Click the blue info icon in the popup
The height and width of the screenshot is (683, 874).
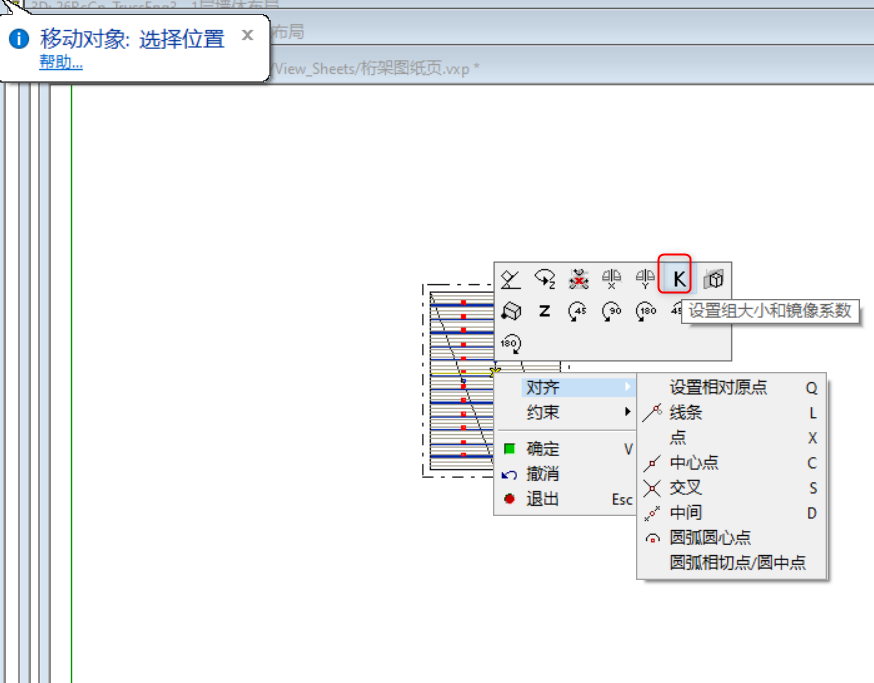click(18, 39)
